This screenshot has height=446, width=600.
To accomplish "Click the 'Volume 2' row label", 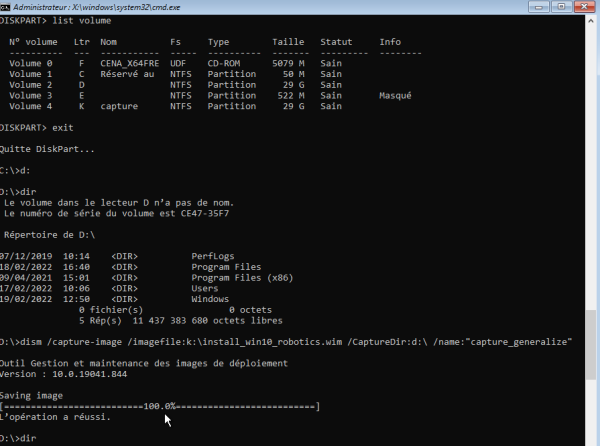I will point(31,85).
